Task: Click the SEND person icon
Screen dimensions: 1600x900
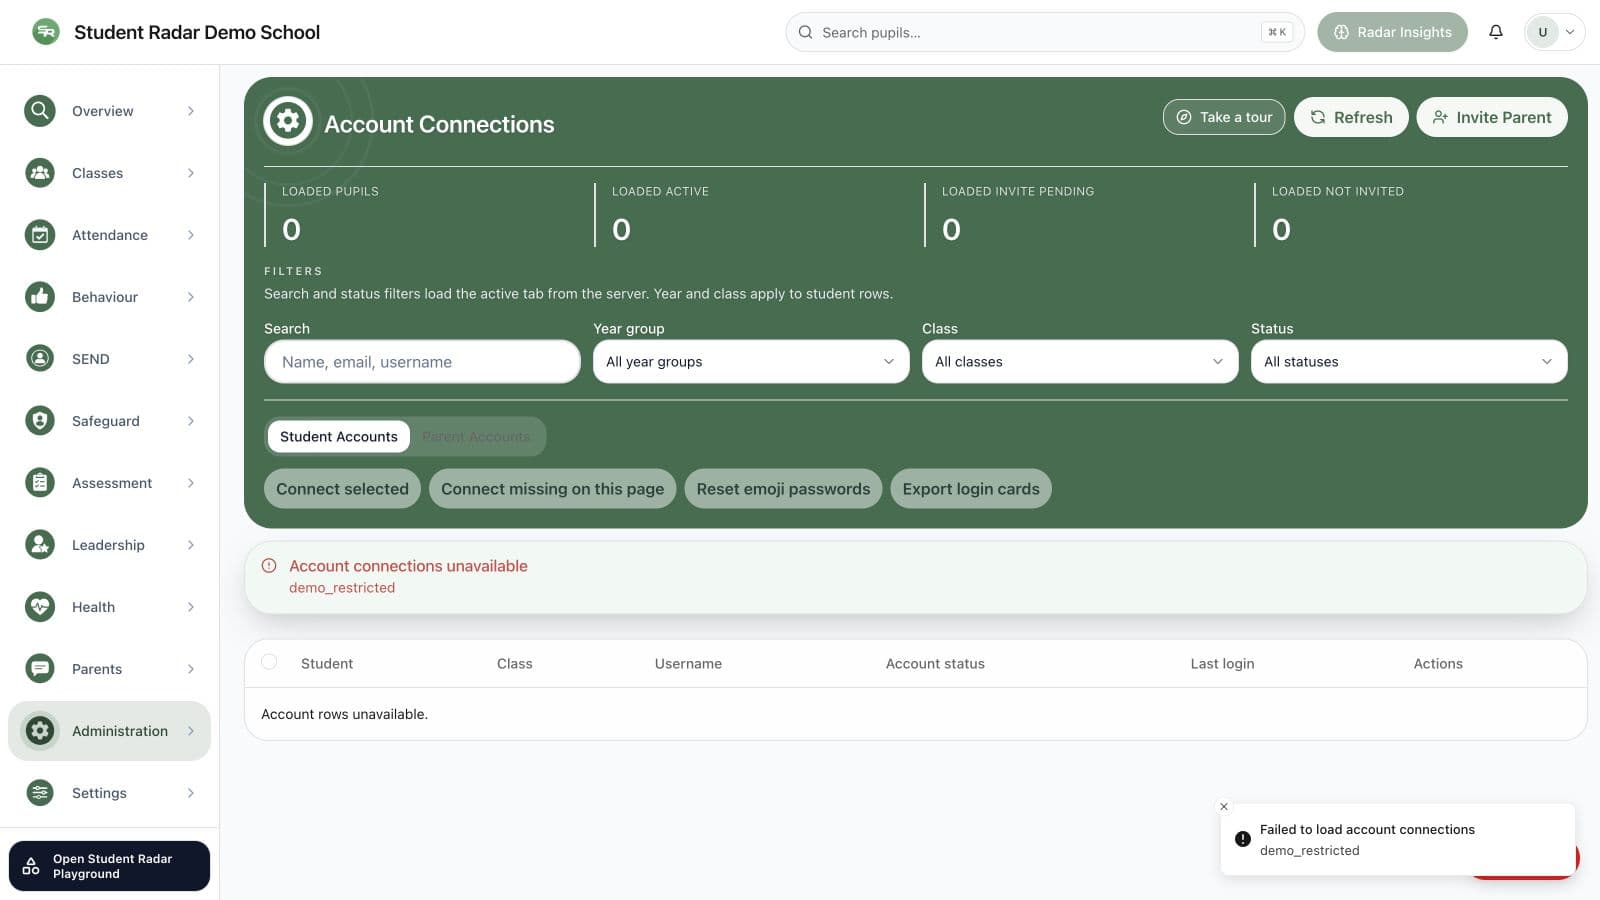Action: (40, 359)
